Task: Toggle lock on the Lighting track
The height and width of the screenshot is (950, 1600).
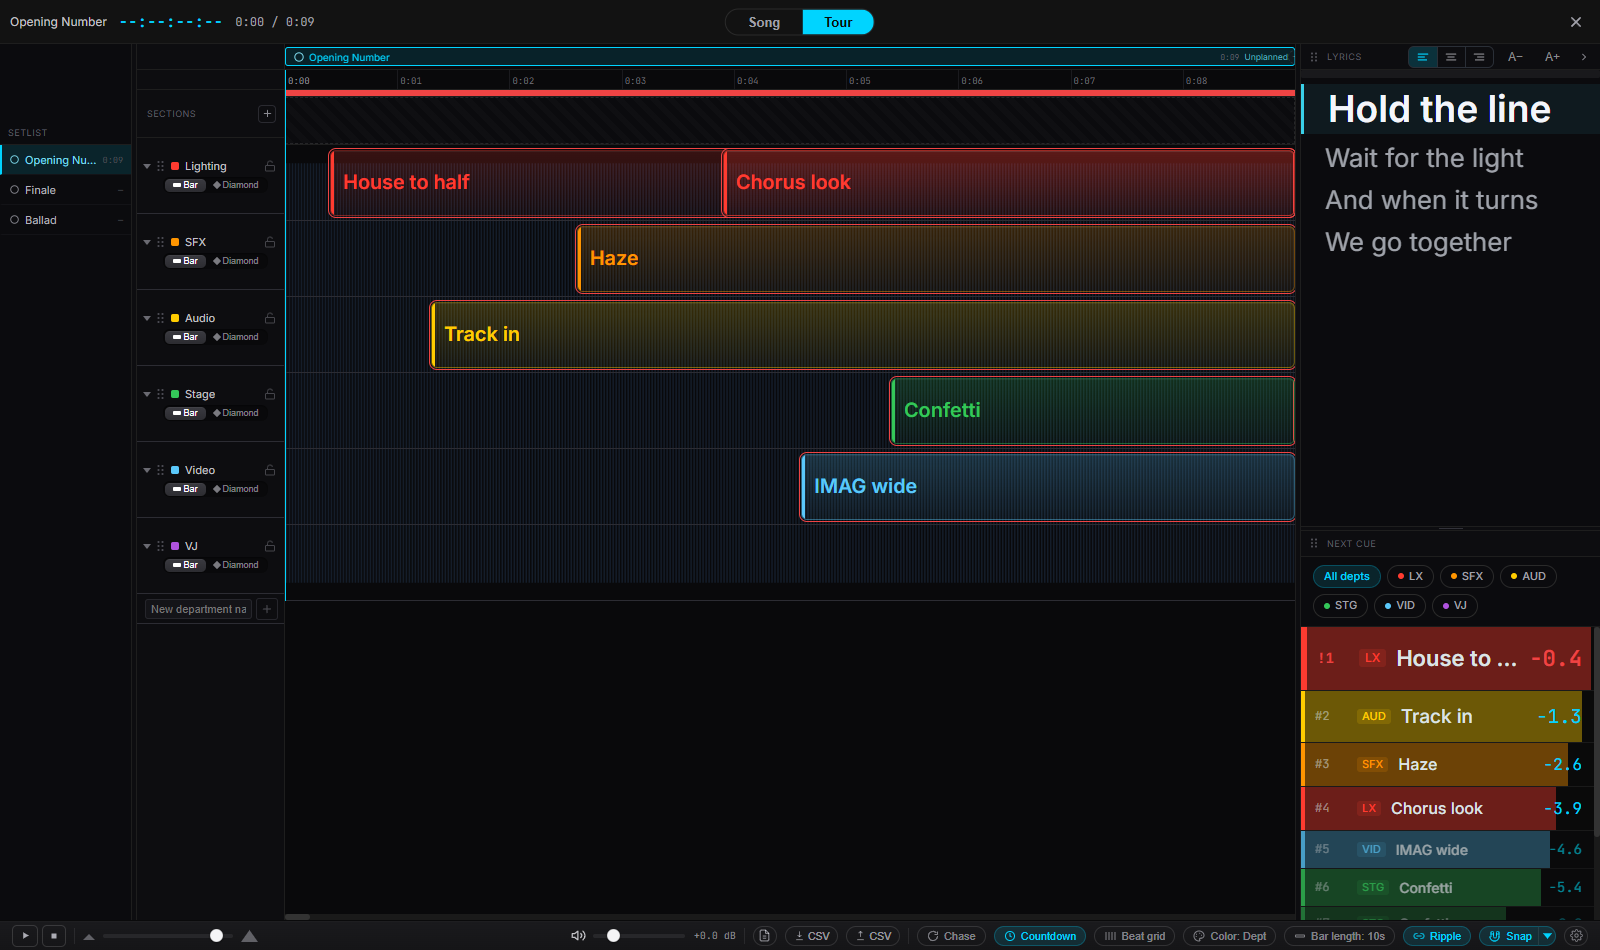Action: coord(270,166)
